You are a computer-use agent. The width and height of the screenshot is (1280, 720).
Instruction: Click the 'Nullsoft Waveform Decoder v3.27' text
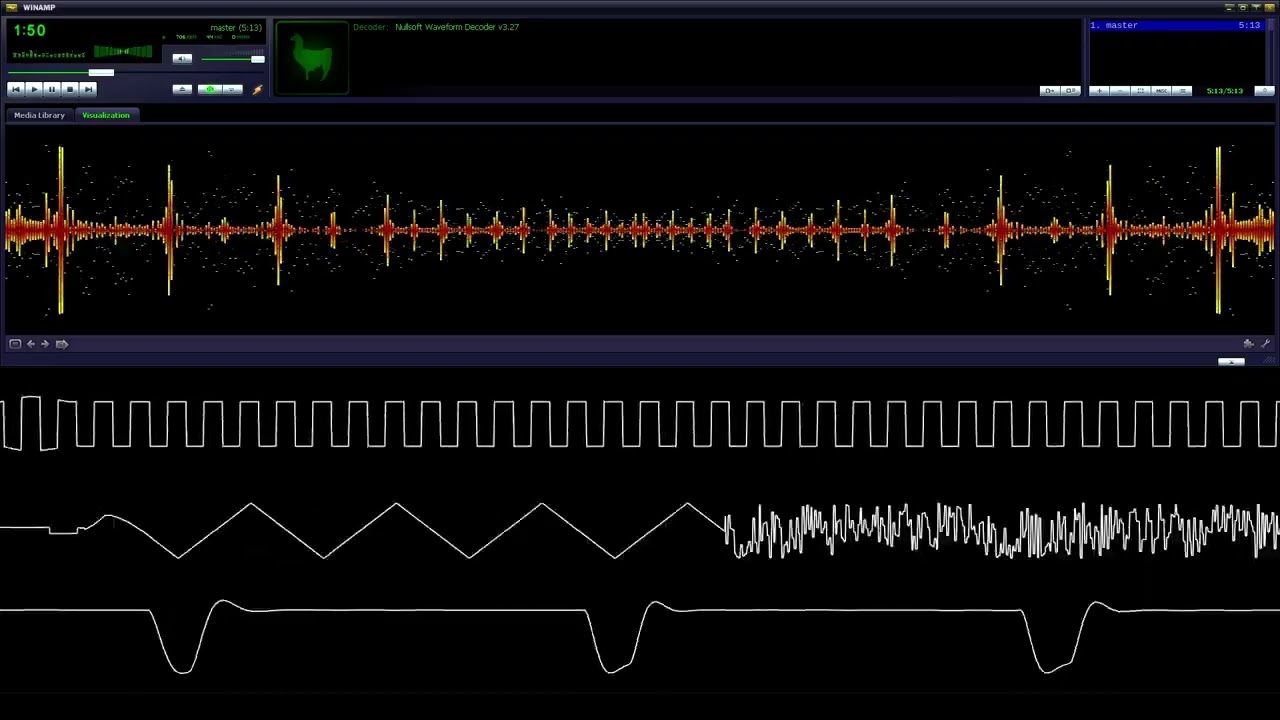click(x=457, y=27)
